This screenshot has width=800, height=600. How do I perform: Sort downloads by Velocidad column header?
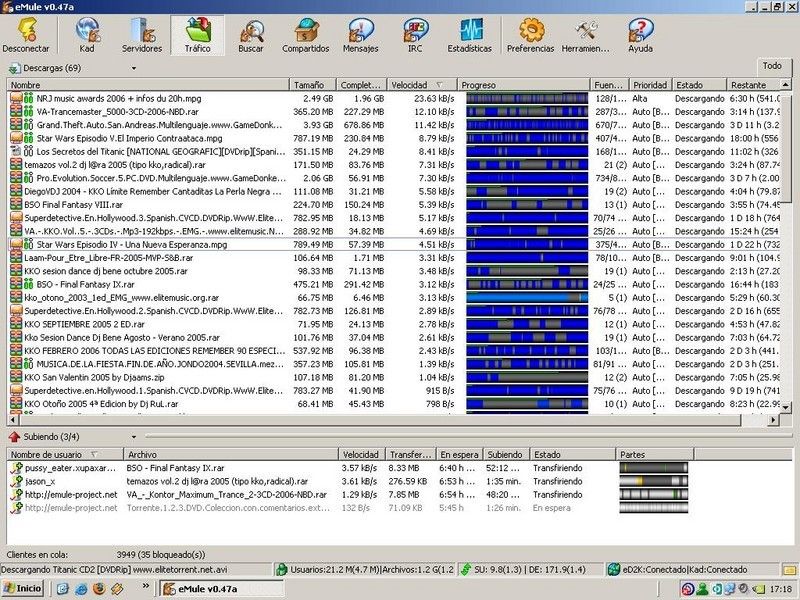(x=421, y=85)
